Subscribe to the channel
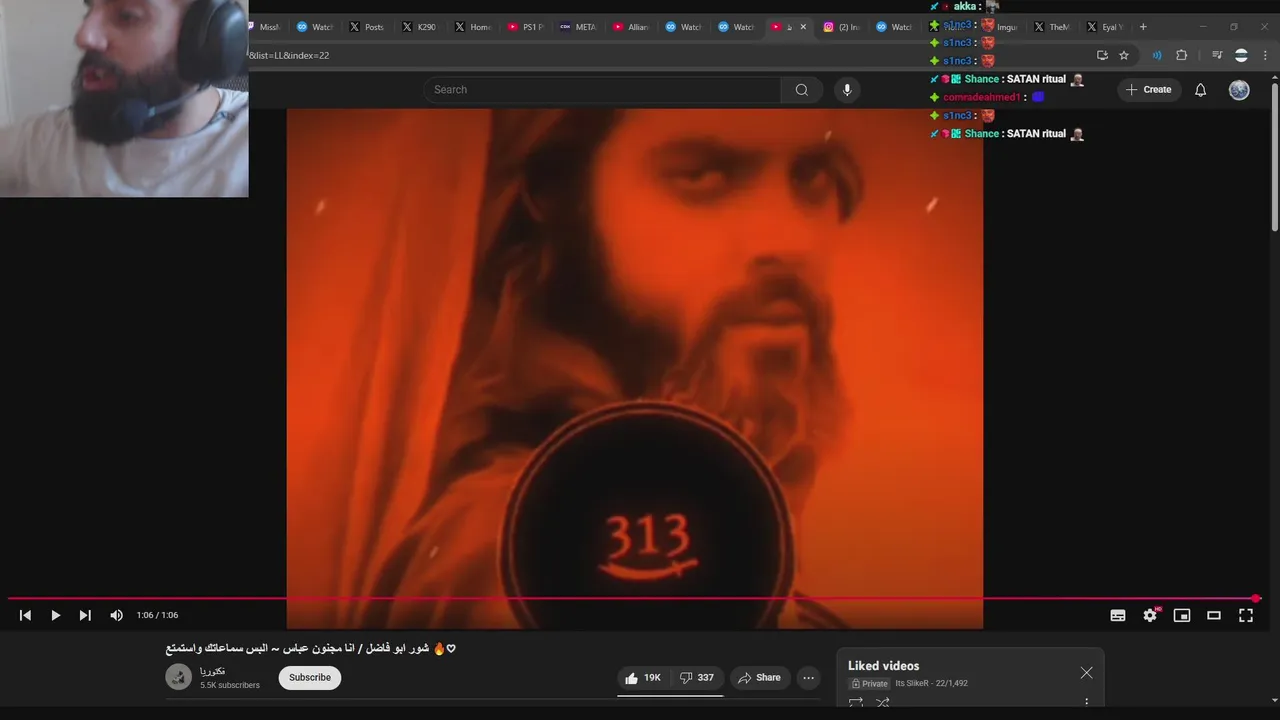Screen dimensions: 1280x720 point(310,678)
